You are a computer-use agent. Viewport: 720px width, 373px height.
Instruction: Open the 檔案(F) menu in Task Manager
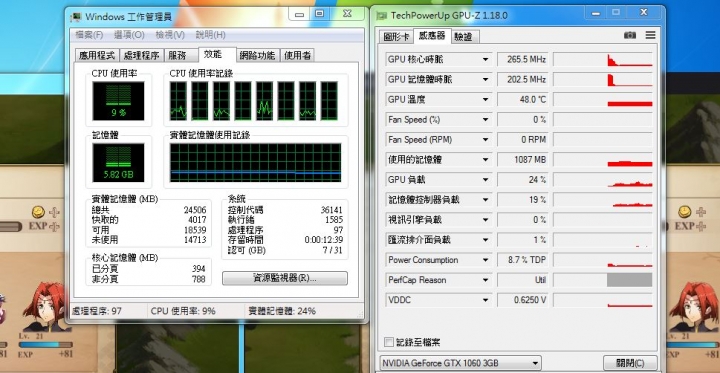tap(89, 35)
